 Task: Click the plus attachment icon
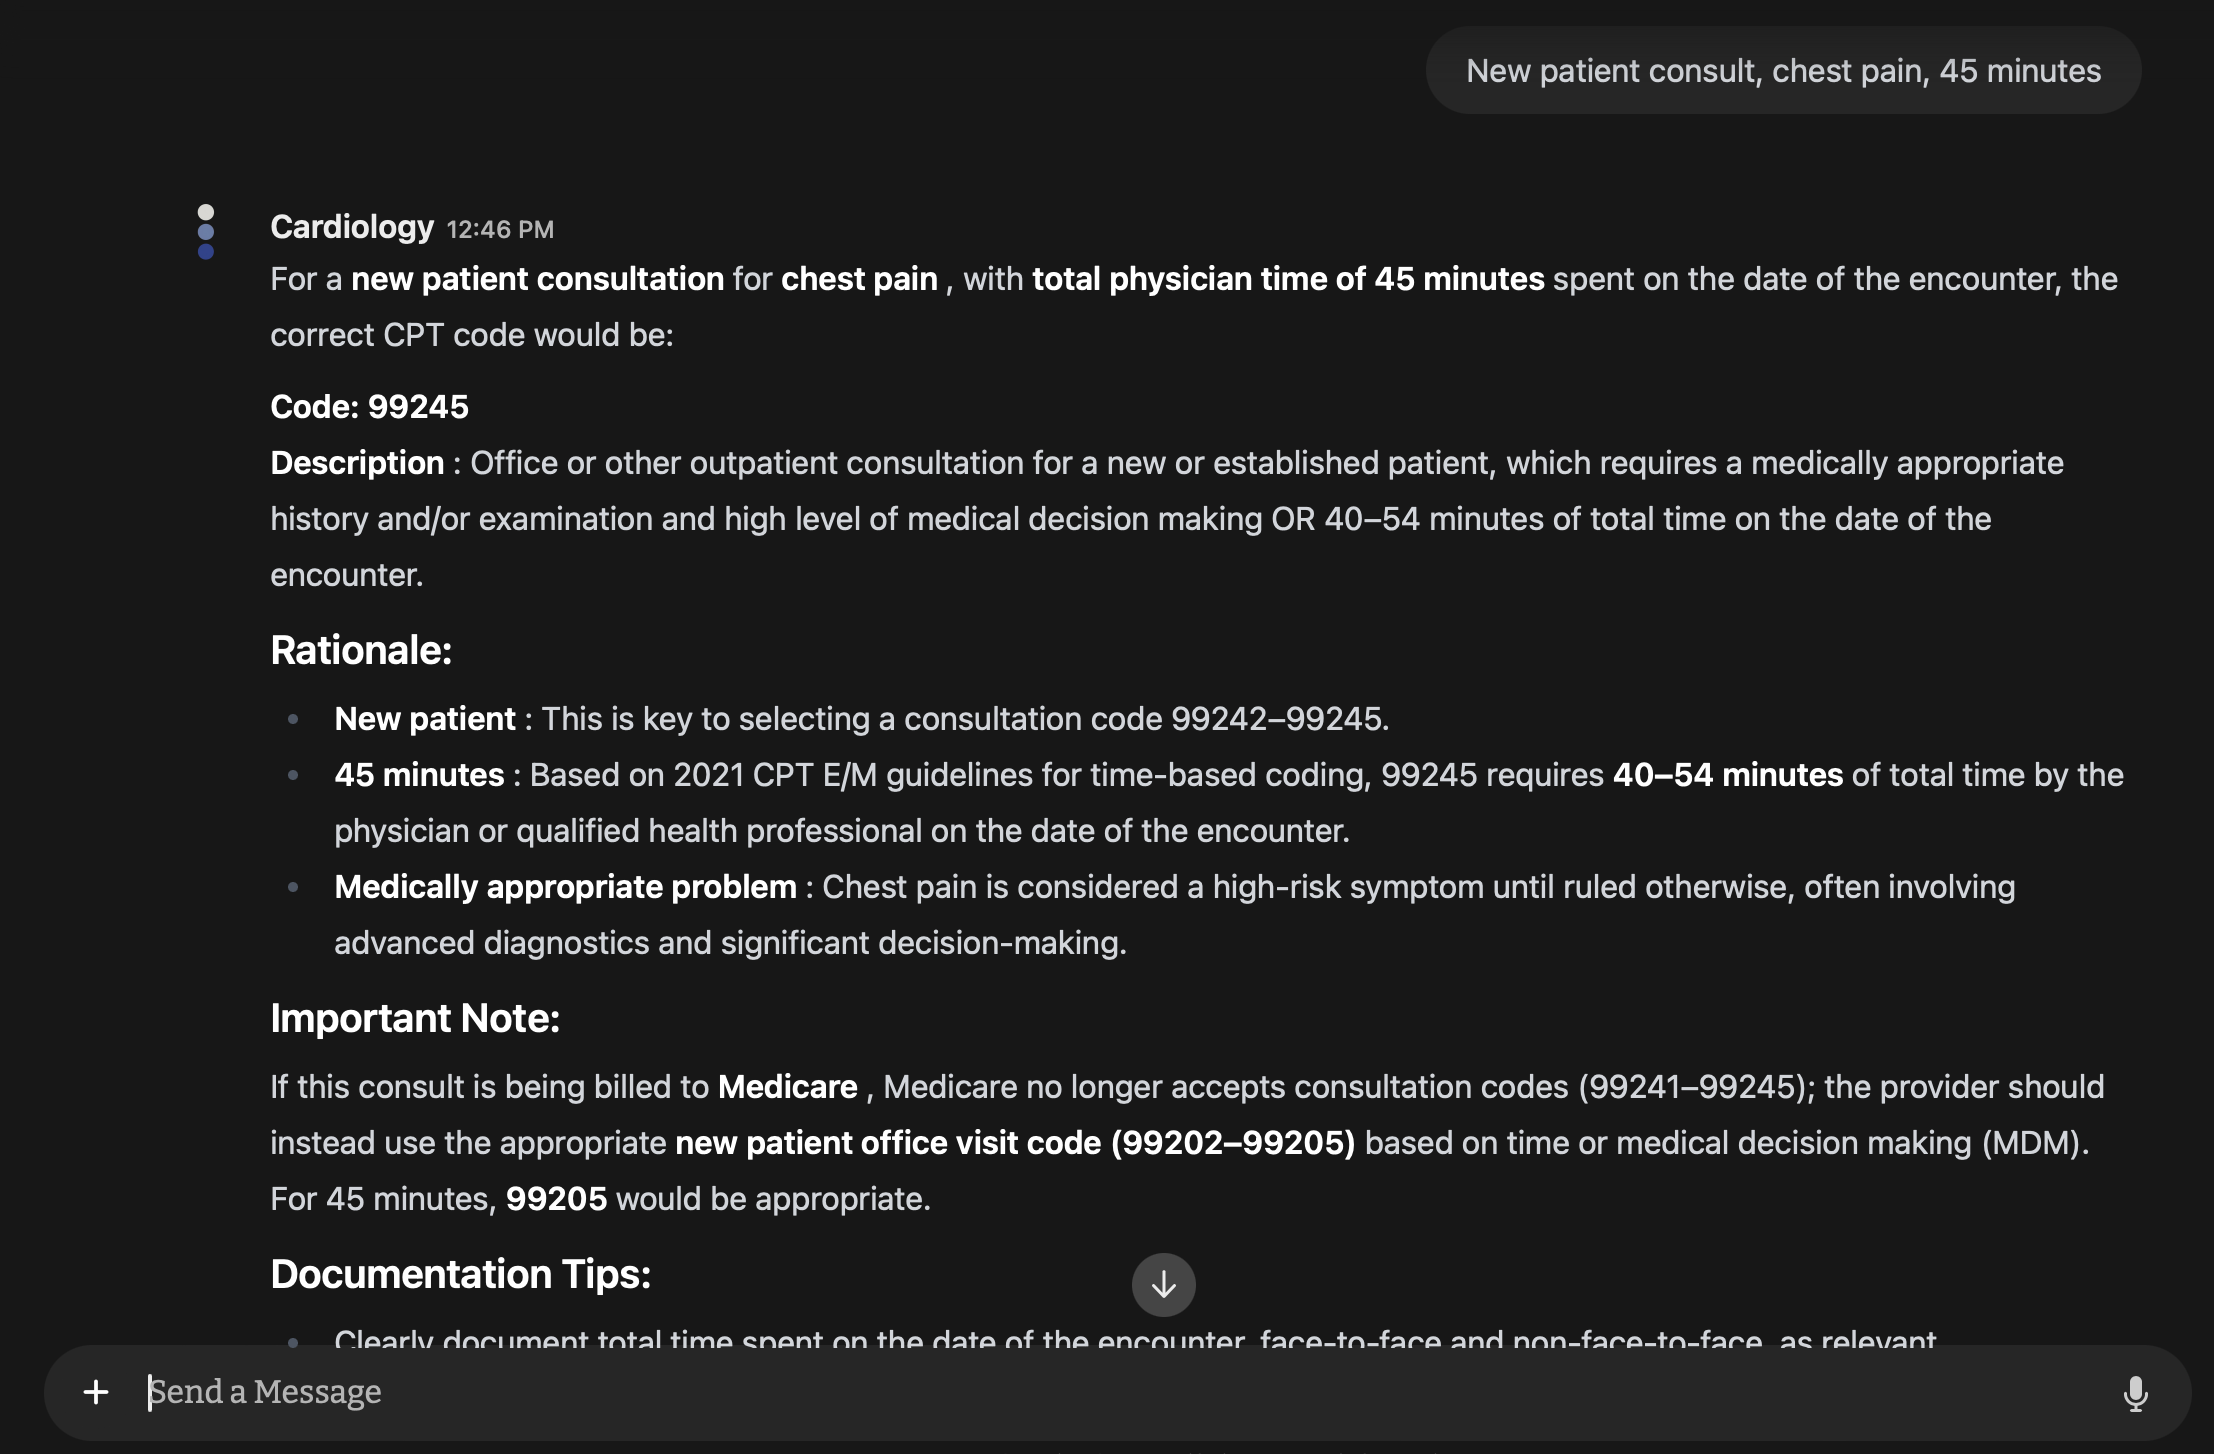pyautogui.click(x=96, y=1391)
